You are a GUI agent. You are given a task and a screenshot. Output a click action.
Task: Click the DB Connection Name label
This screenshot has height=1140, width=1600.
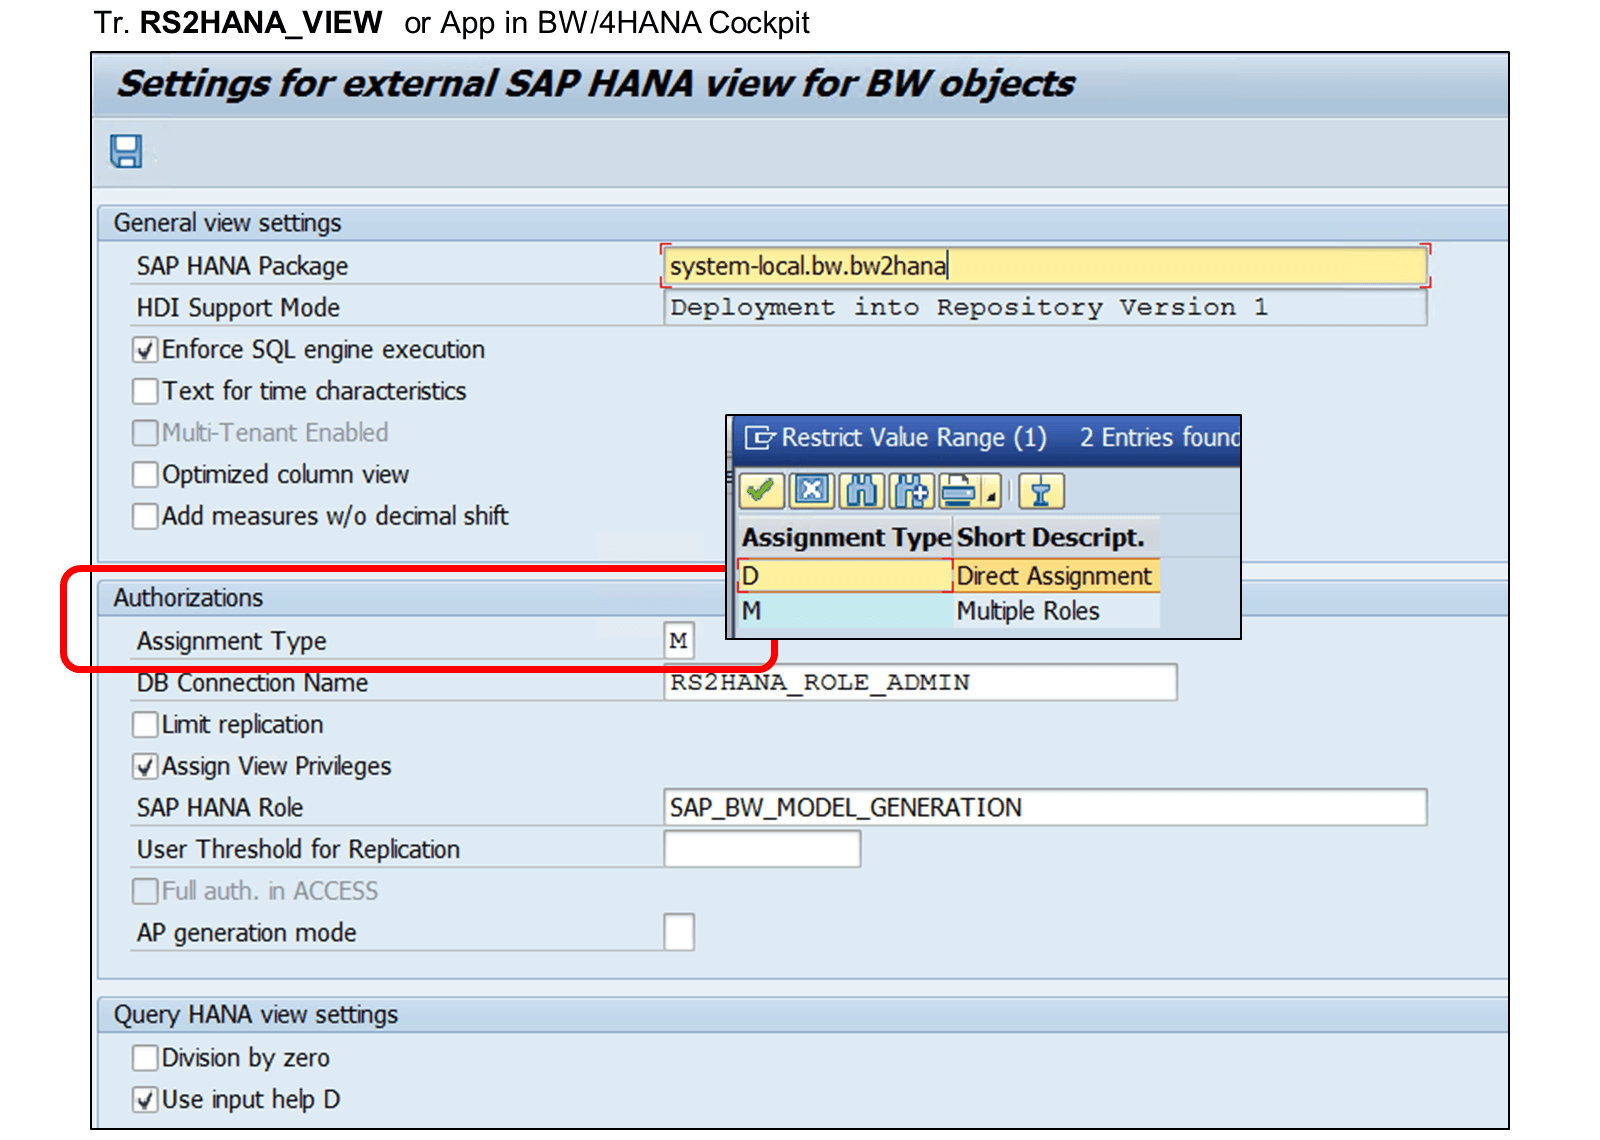point(253,683)
